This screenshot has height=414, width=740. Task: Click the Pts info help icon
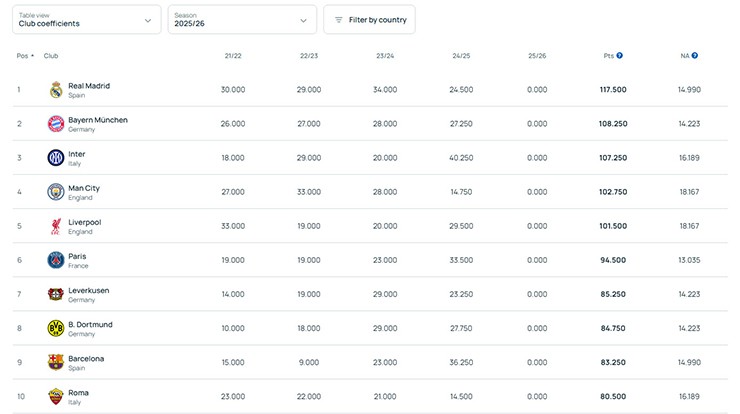[x=620, y=56]
